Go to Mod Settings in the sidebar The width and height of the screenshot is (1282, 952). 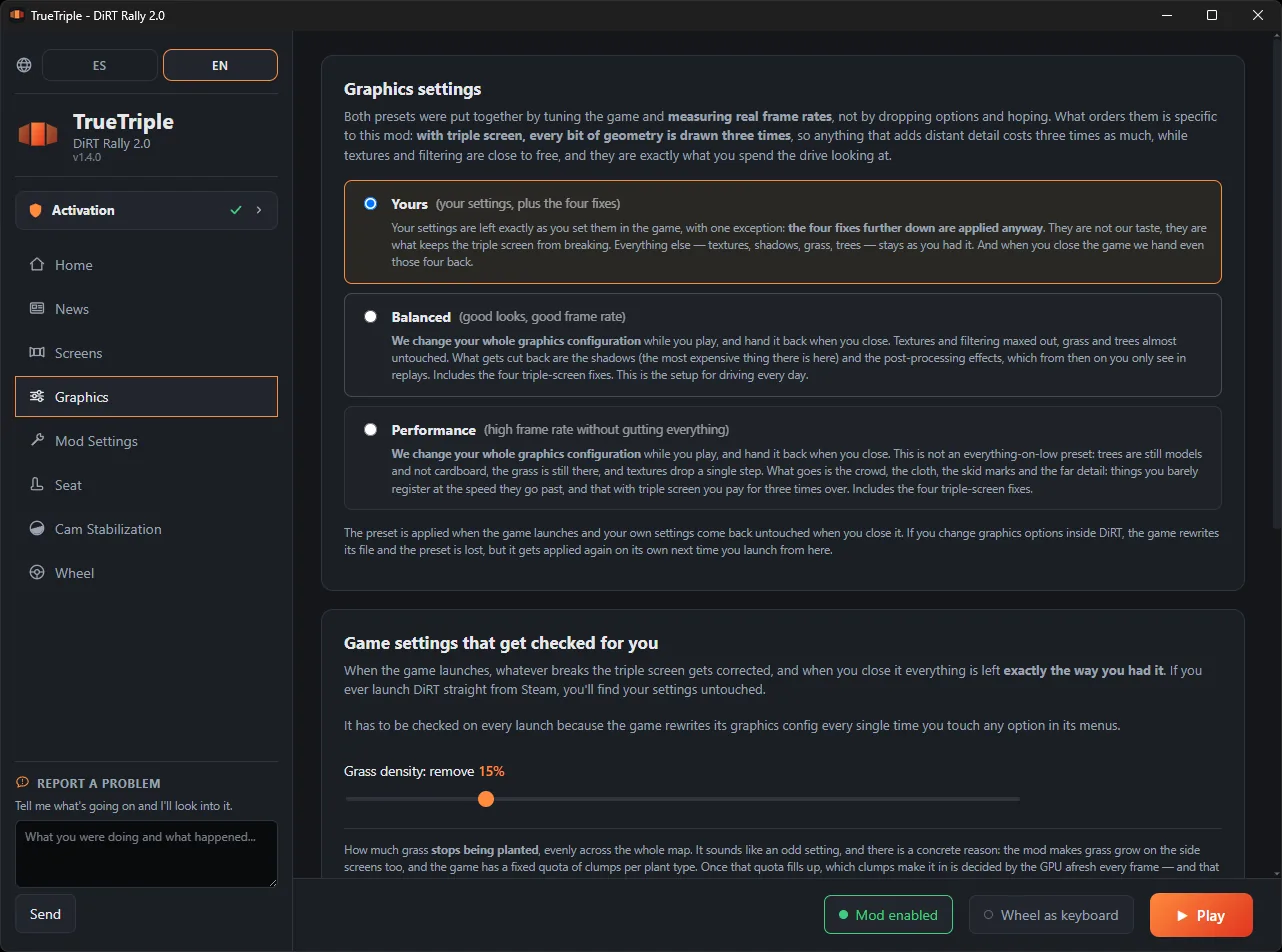click(x=146, y=441)
